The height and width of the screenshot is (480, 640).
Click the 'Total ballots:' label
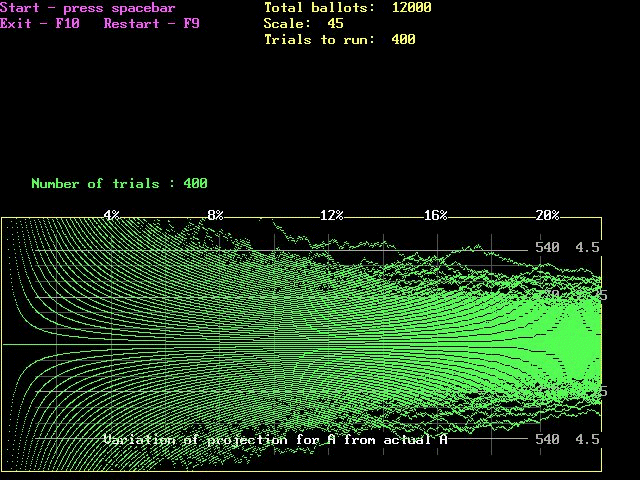point(320,8)
